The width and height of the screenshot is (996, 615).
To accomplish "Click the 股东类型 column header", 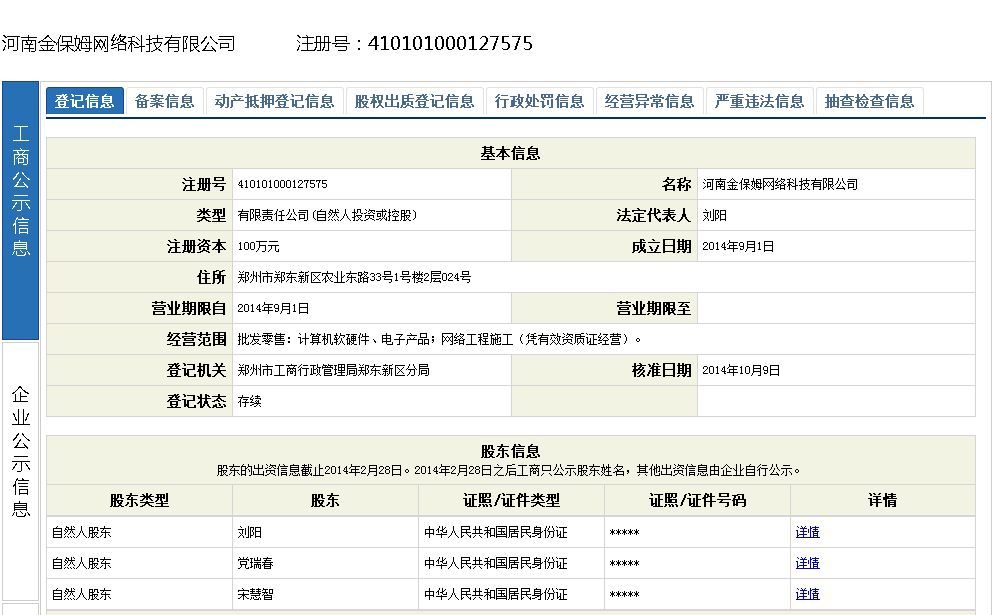I will click(139, 501).
